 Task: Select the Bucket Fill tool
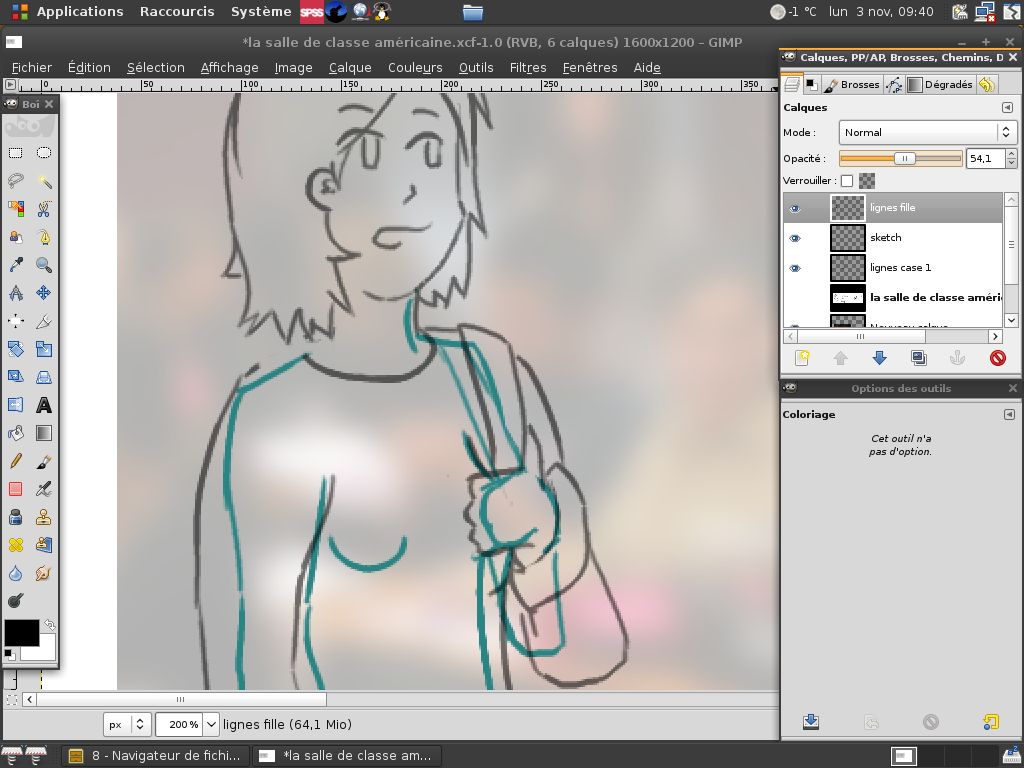click(16, 433)
